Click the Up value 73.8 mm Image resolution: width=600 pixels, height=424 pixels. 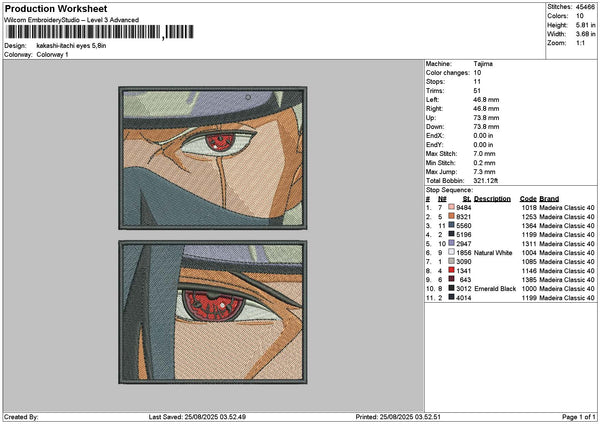(x=486, y=117)
